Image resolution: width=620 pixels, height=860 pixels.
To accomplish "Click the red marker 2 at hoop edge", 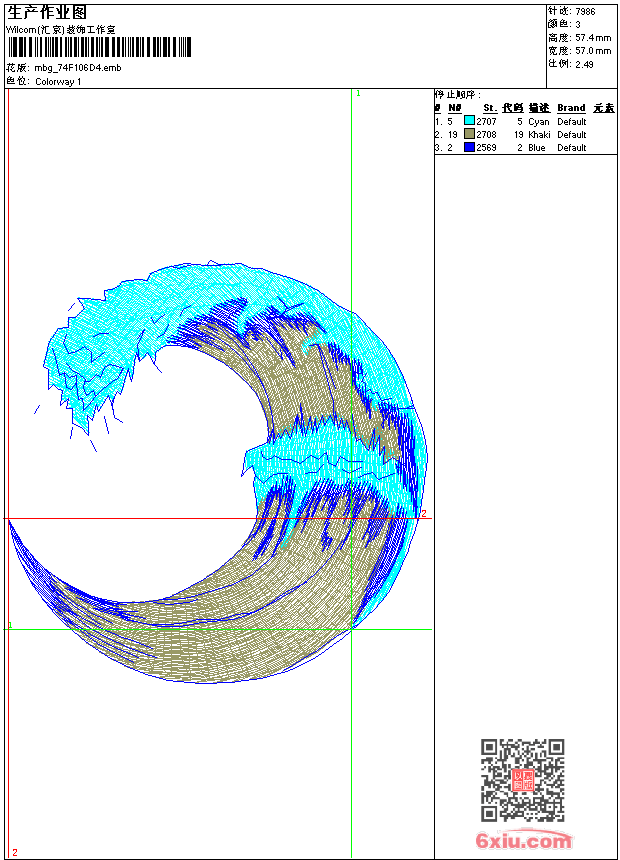I will click(x=424, y=514).
